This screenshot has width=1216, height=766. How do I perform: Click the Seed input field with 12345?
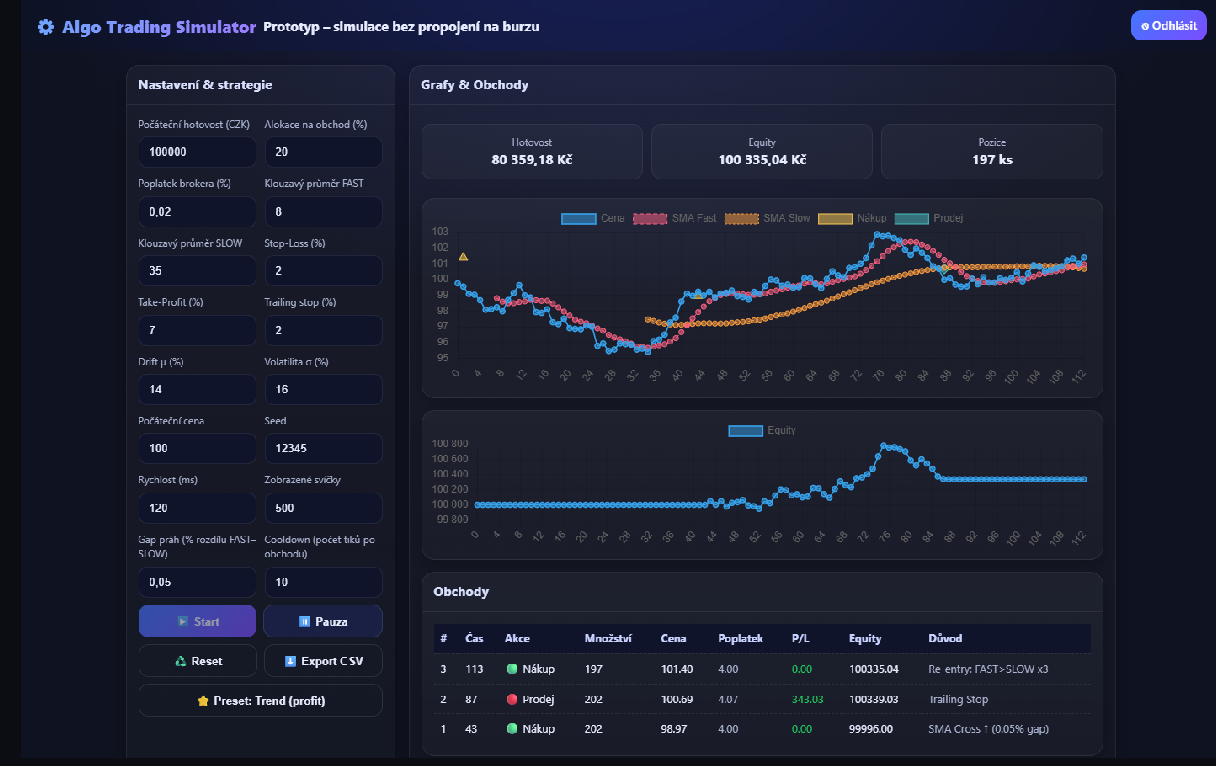322,448
